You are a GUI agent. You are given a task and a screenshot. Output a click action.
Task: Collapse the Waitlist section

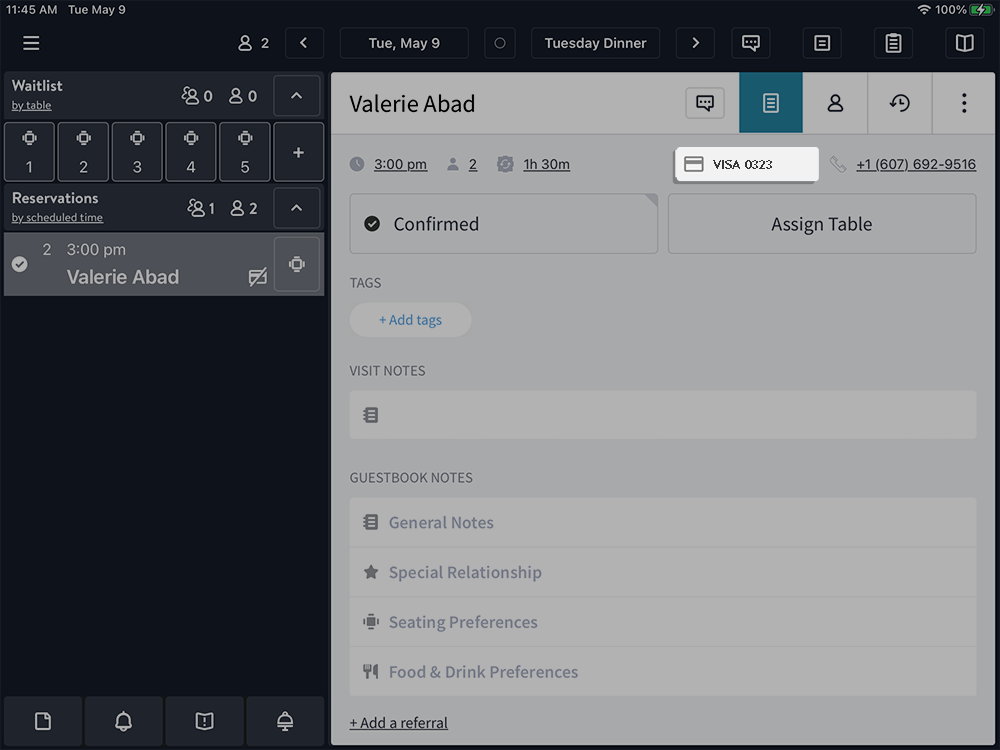297,96
